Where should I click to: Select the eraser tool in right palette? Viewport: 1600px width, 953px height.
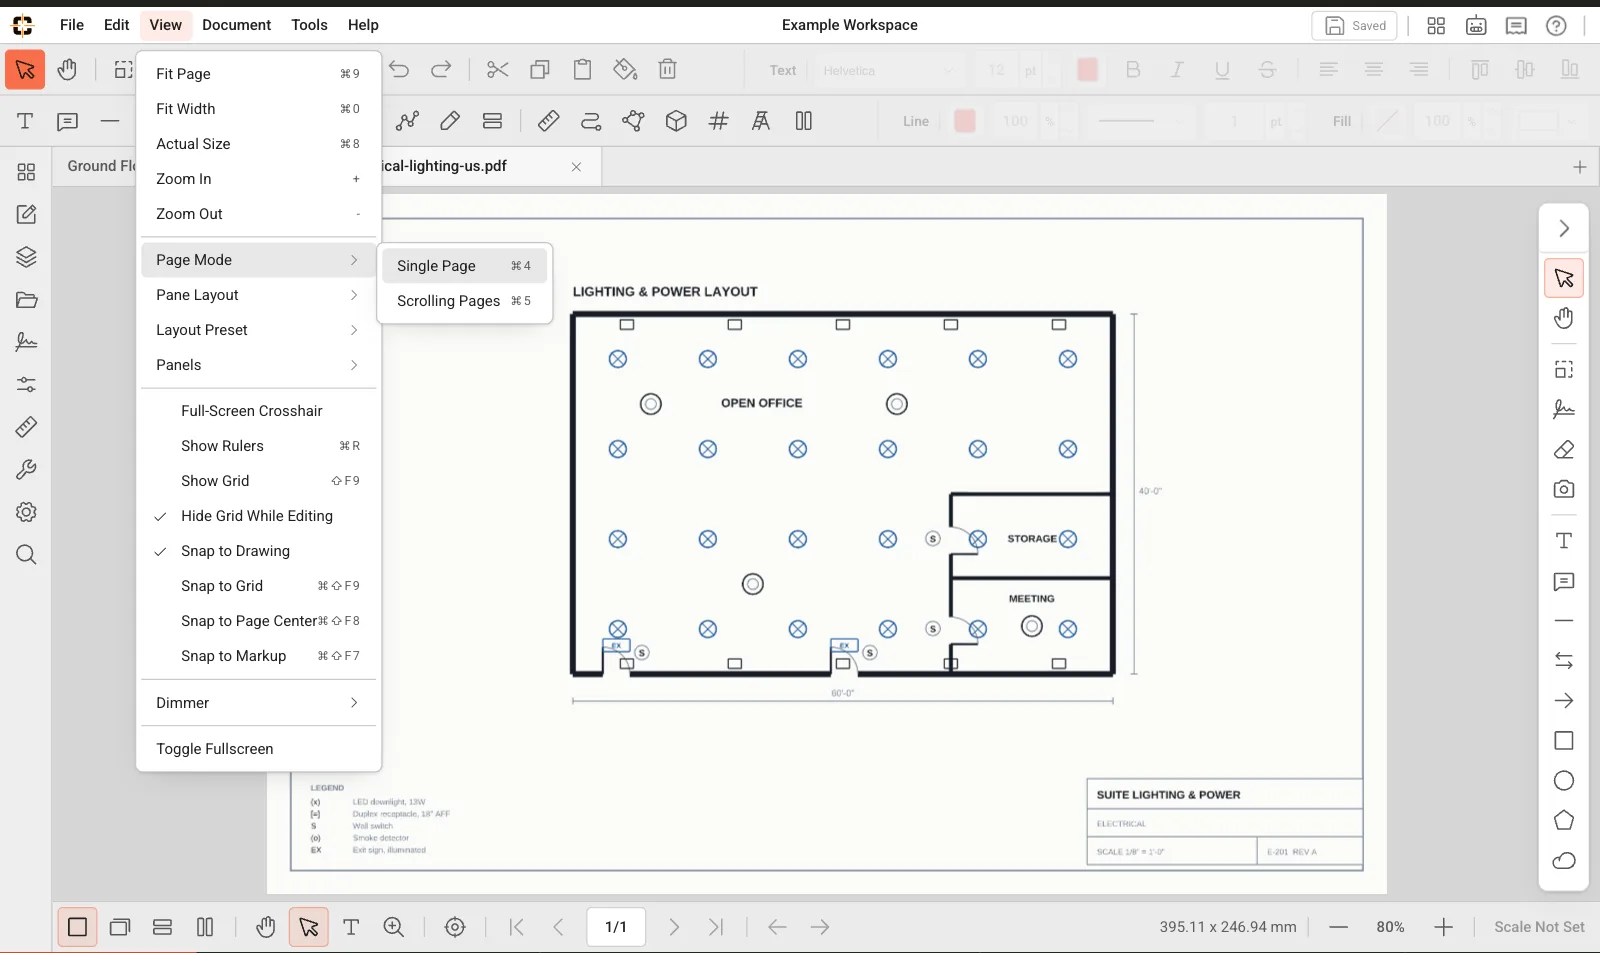[x=1564, y=450]
